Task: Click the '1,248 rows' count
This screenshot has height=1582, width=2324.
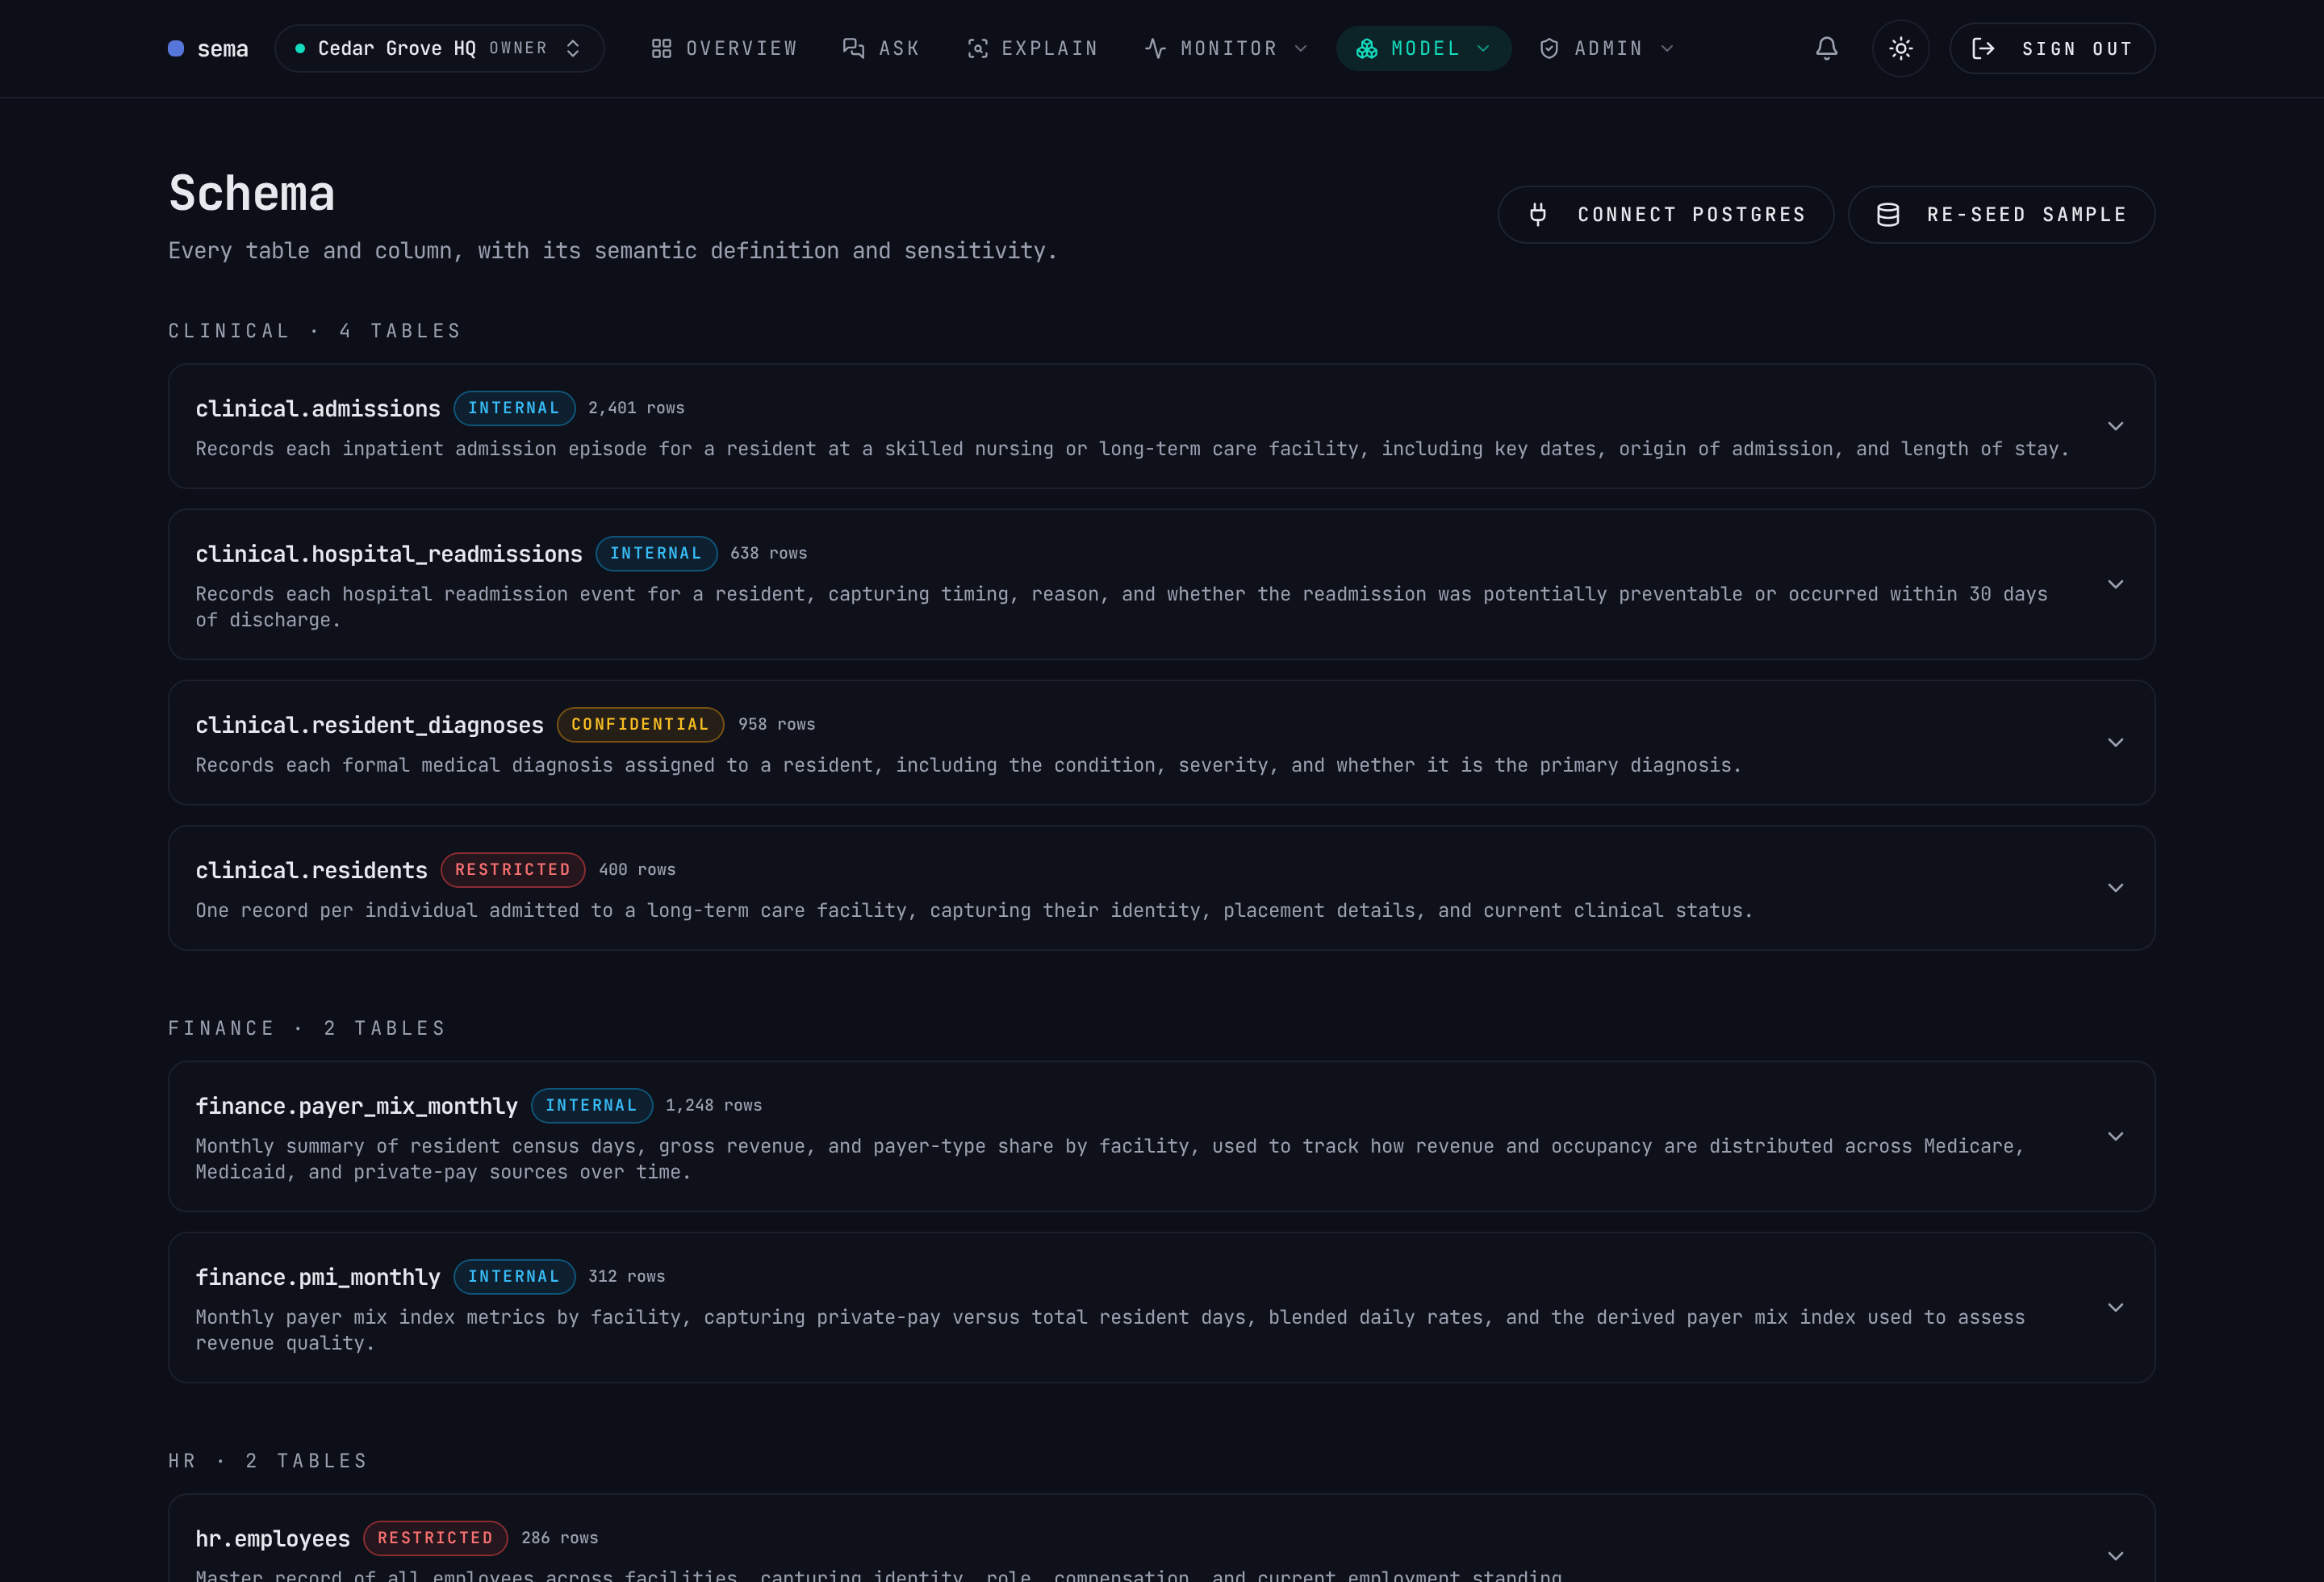Action: pos(714,1105)
